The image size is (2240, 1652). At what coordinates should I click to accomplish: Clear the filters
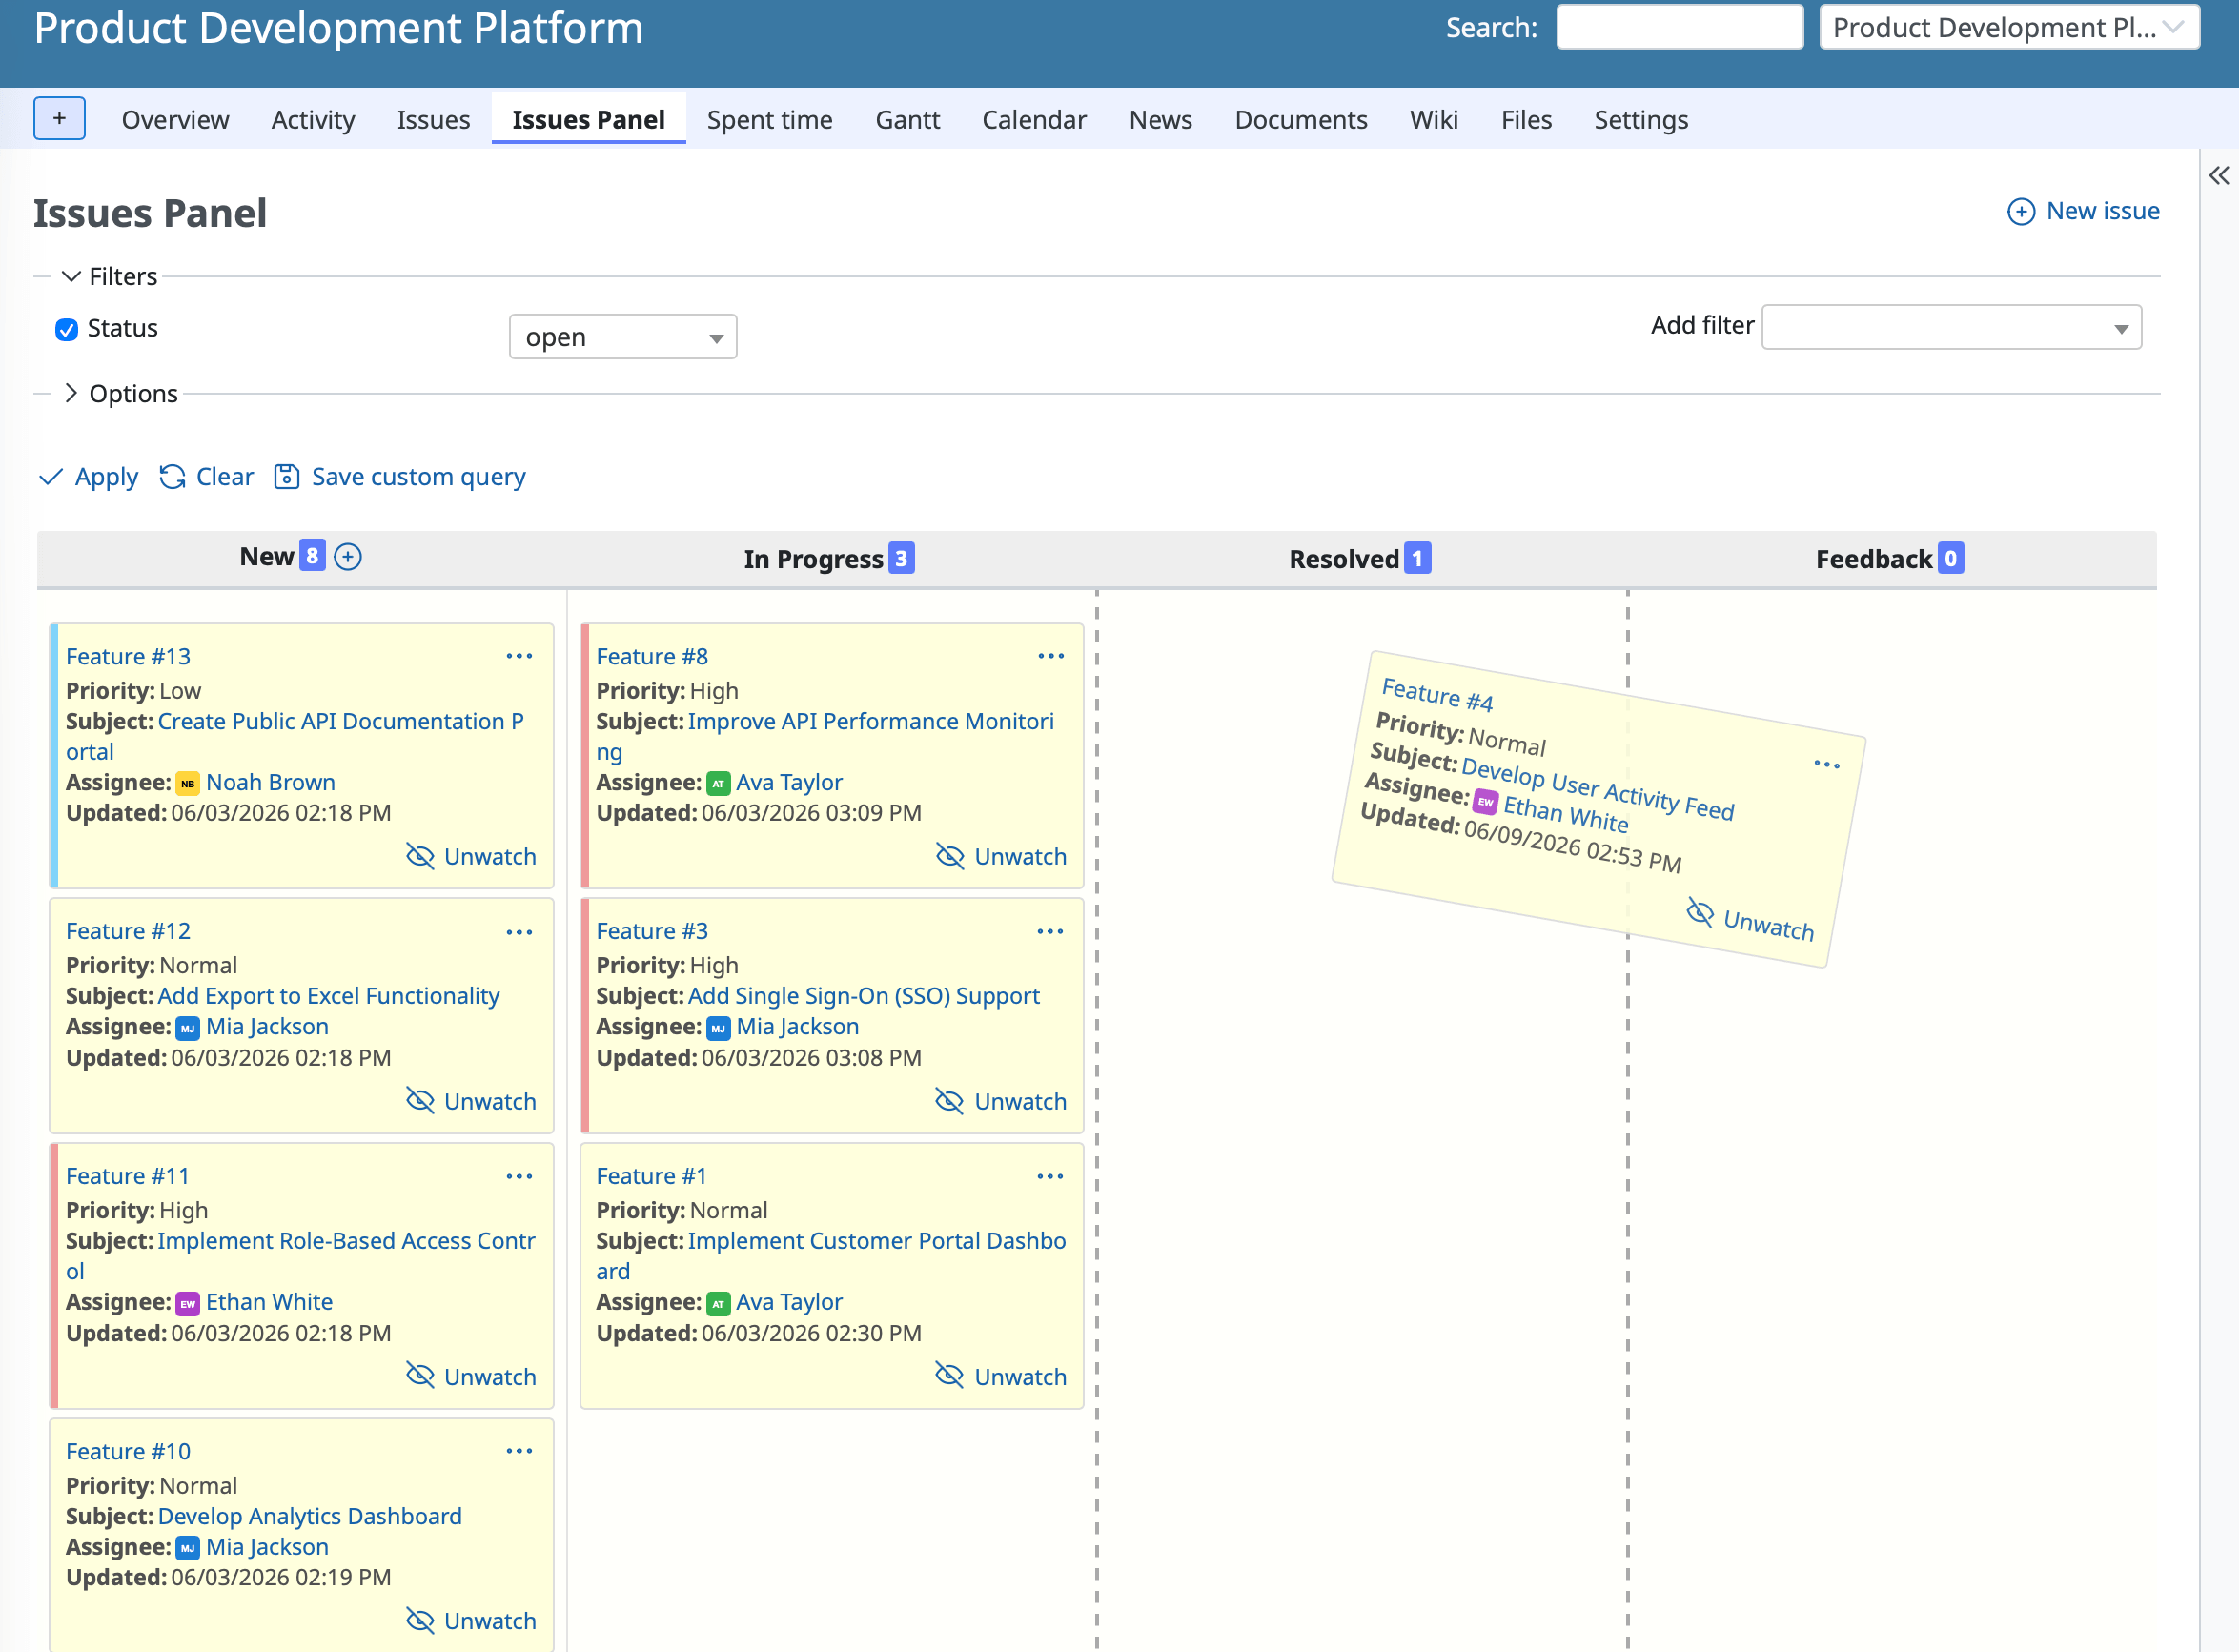207,477
